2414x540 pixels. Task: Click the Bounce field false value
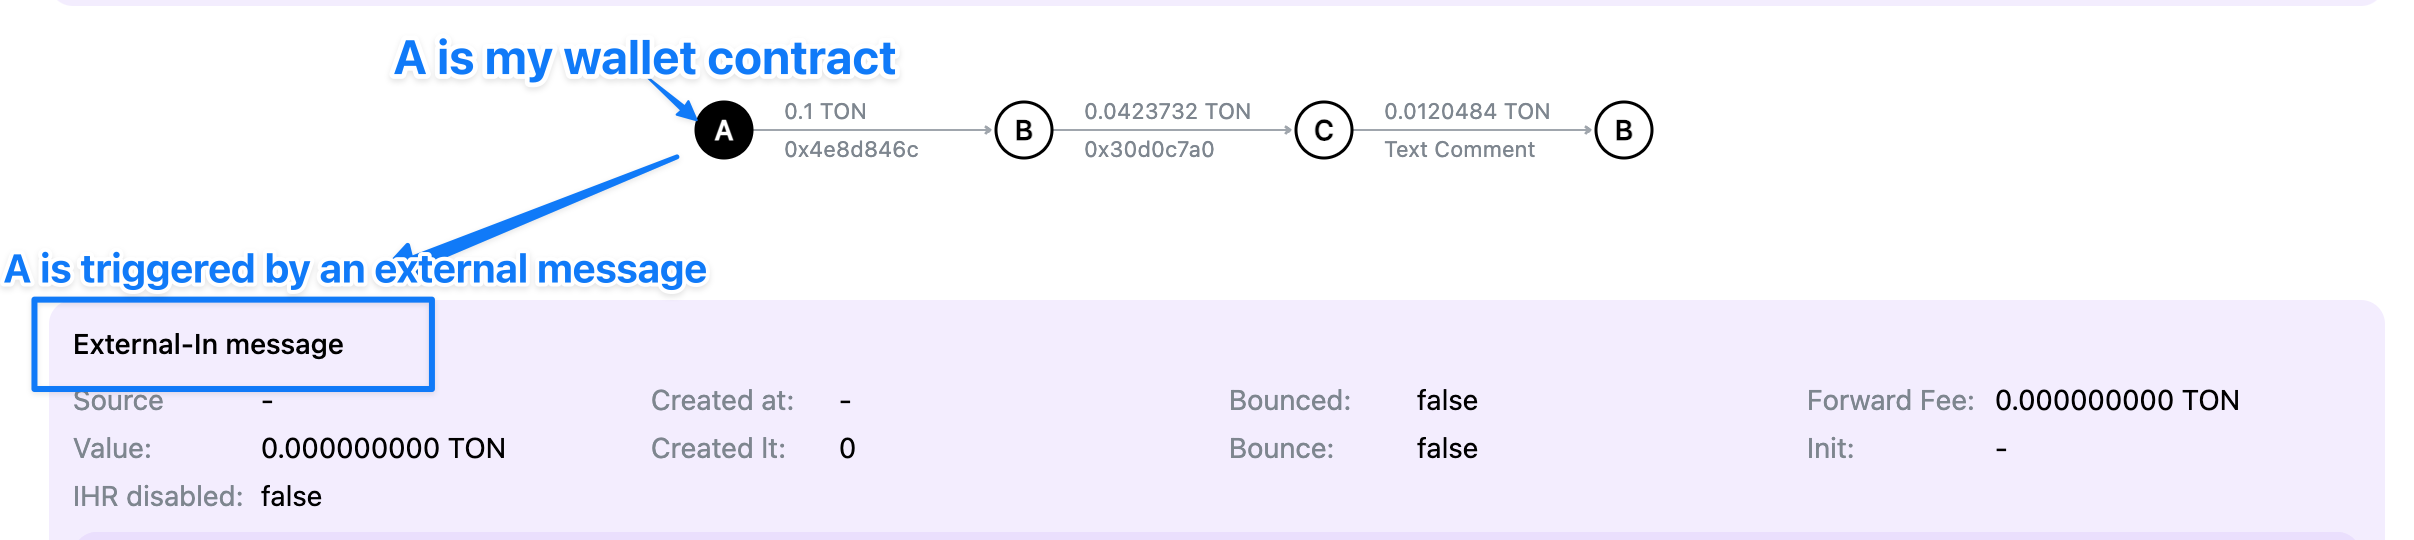coord(1447,448)
